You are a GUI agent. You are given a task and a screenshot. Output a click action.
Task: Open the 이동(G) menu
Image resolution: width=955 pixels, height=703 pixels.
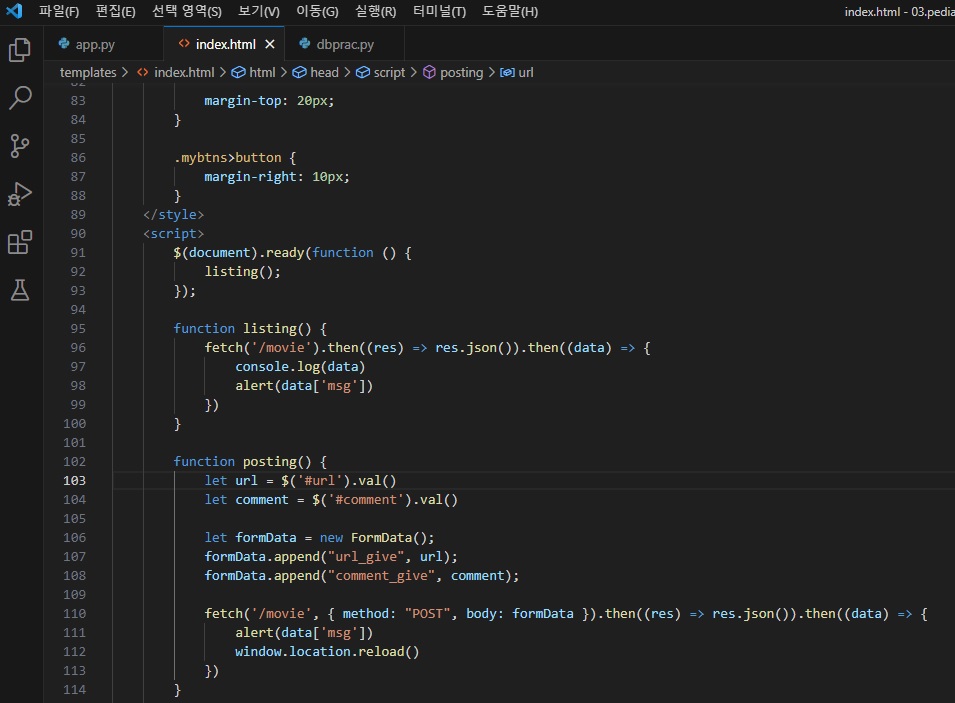click(x=317, y=12)
